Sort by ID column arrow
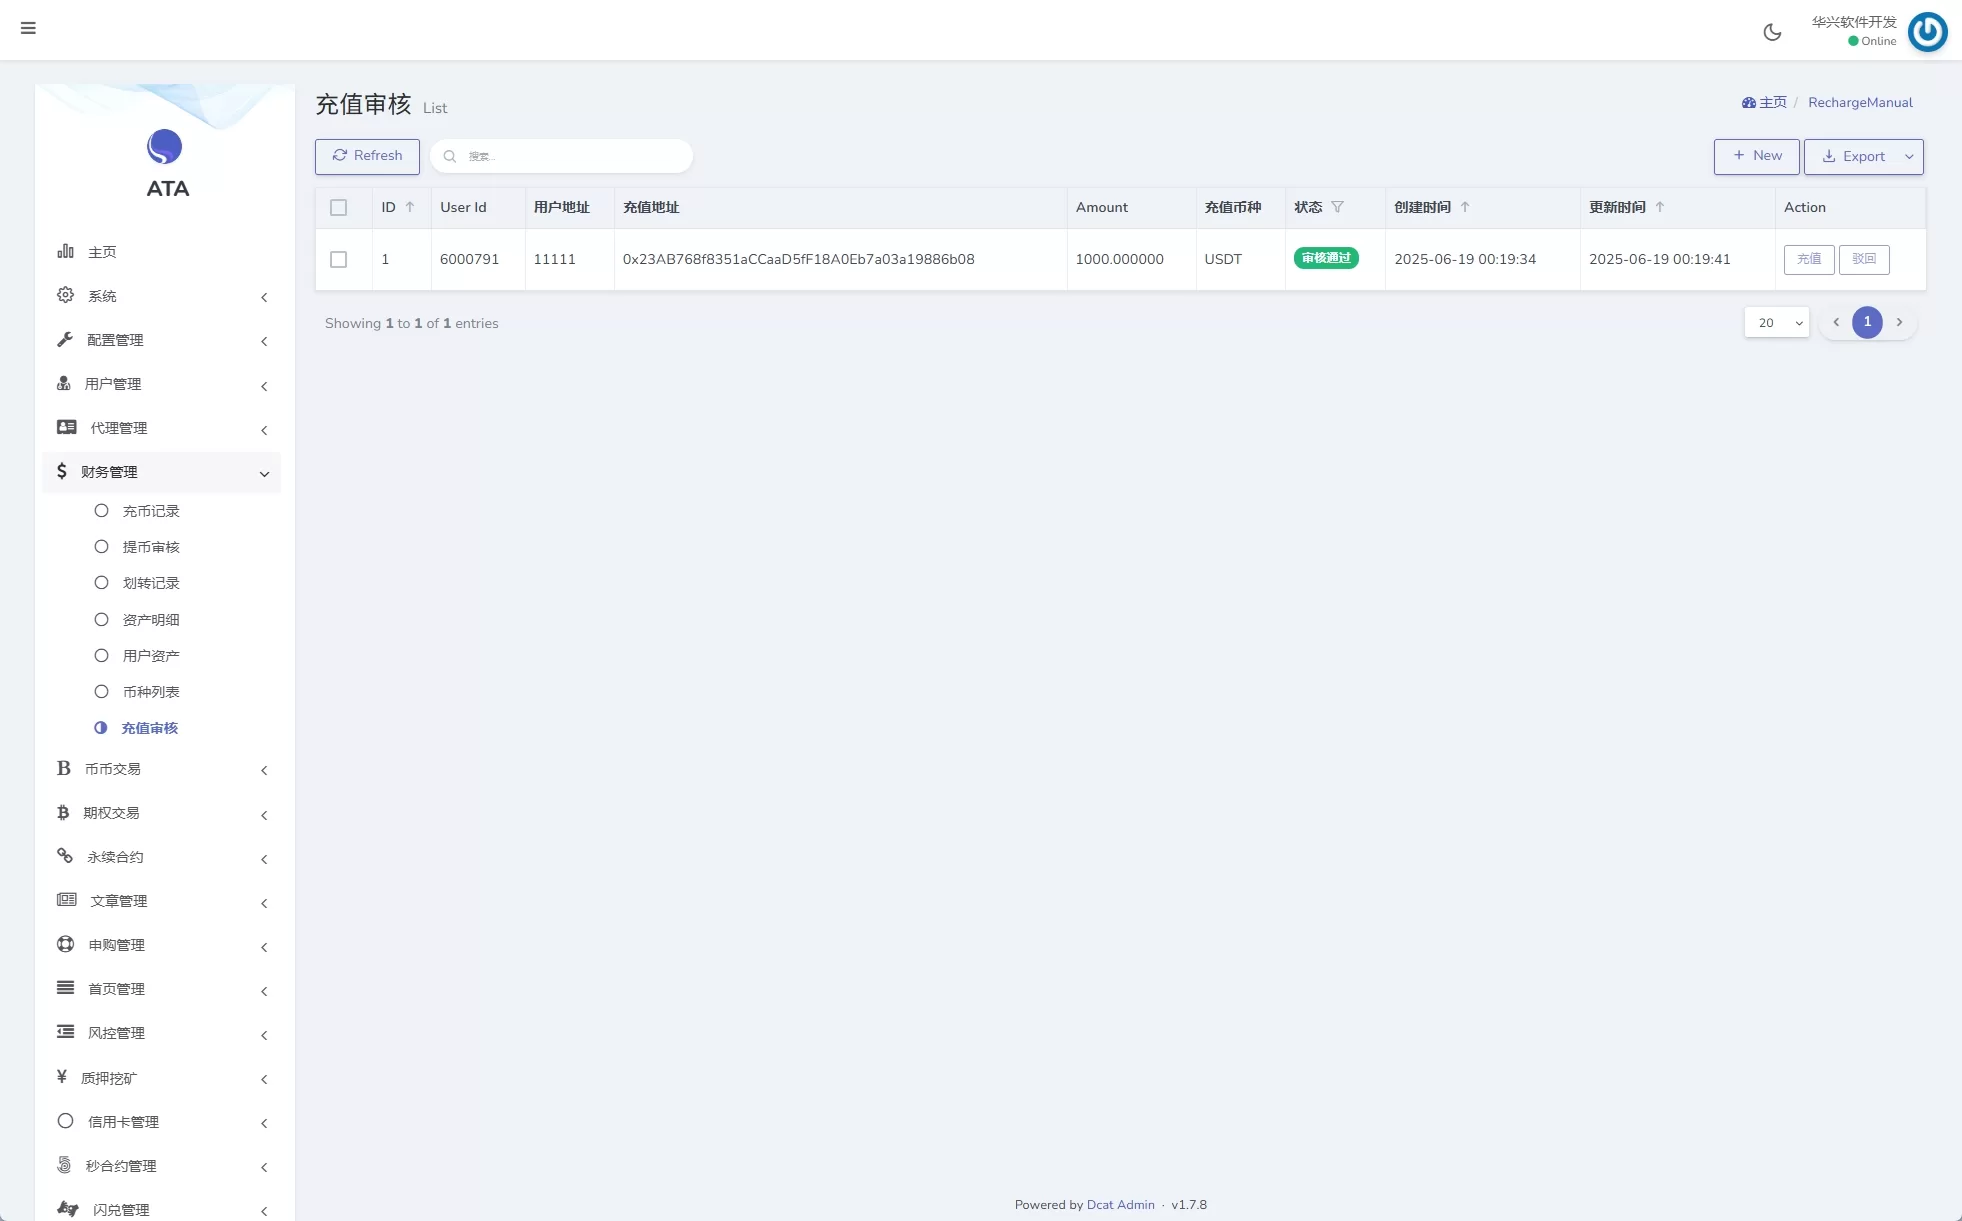The width and height of the screenshot is (1962, 1221). pos(410,207)
